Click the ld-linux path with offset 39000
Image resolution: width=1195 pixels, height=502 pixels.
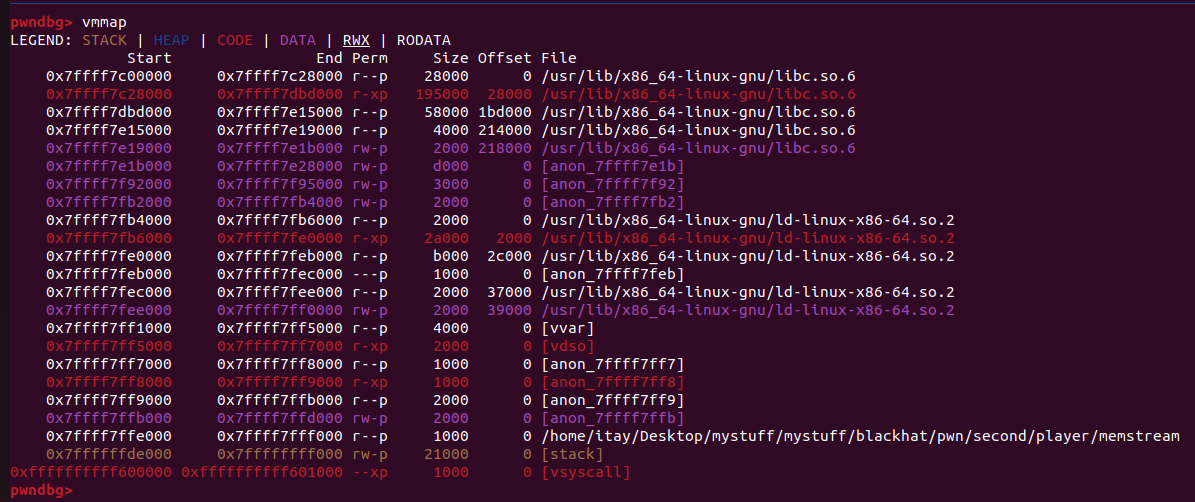748,310
